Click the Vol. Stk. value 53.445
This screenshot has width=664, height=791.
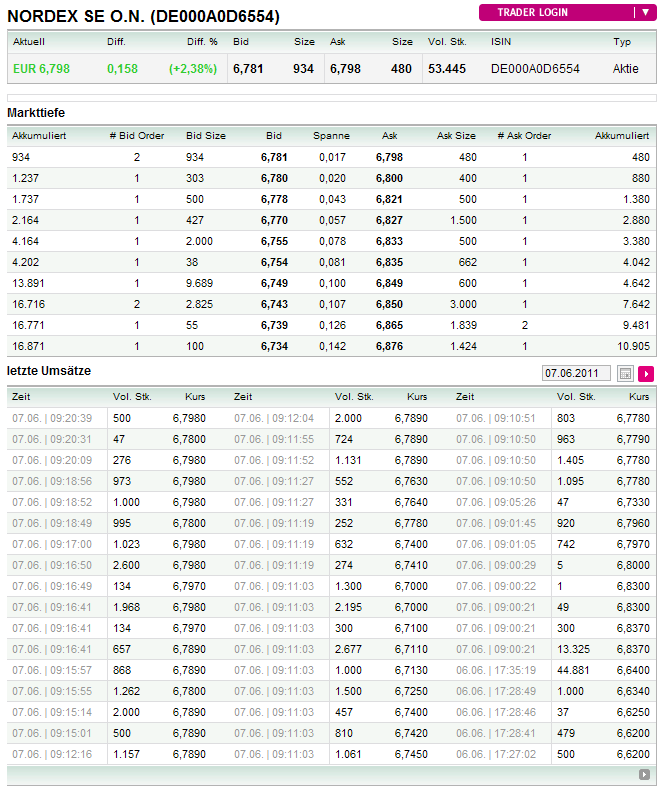tap(447, 69)
